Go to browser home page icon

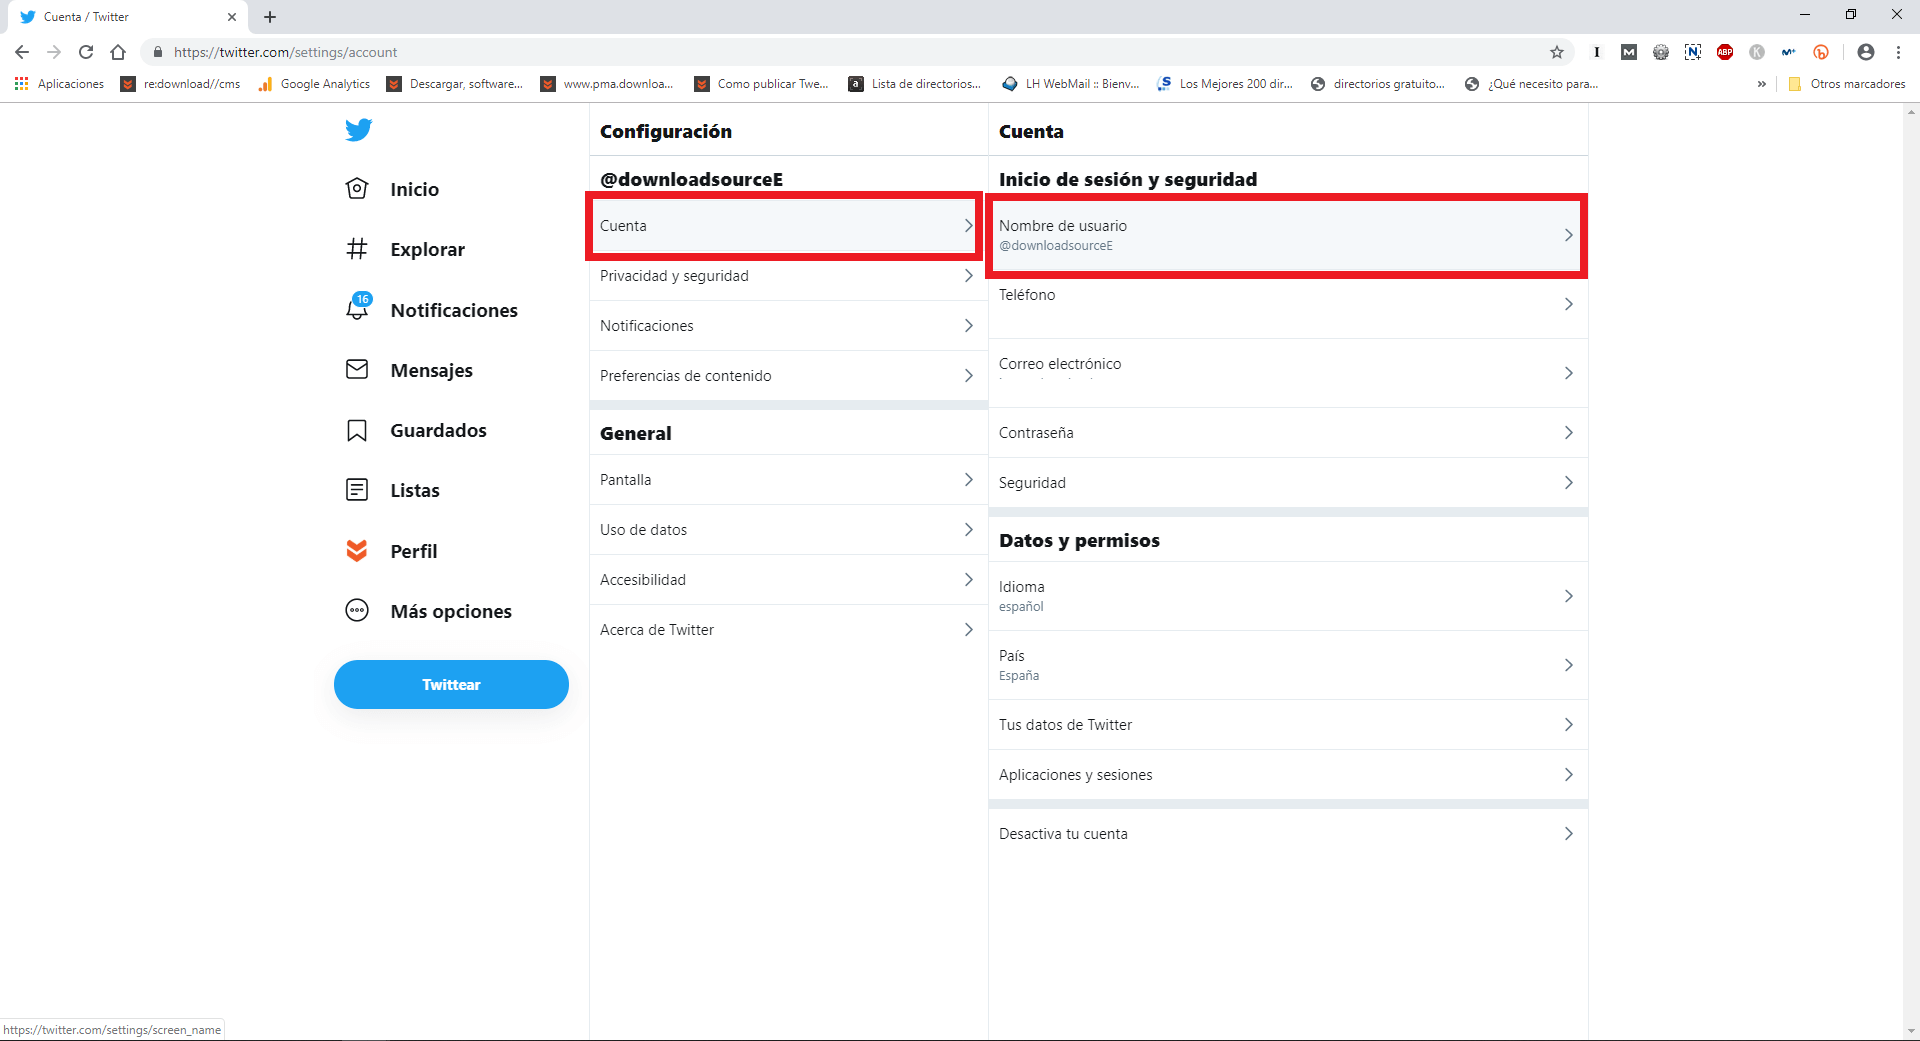[x=118, y=52]
